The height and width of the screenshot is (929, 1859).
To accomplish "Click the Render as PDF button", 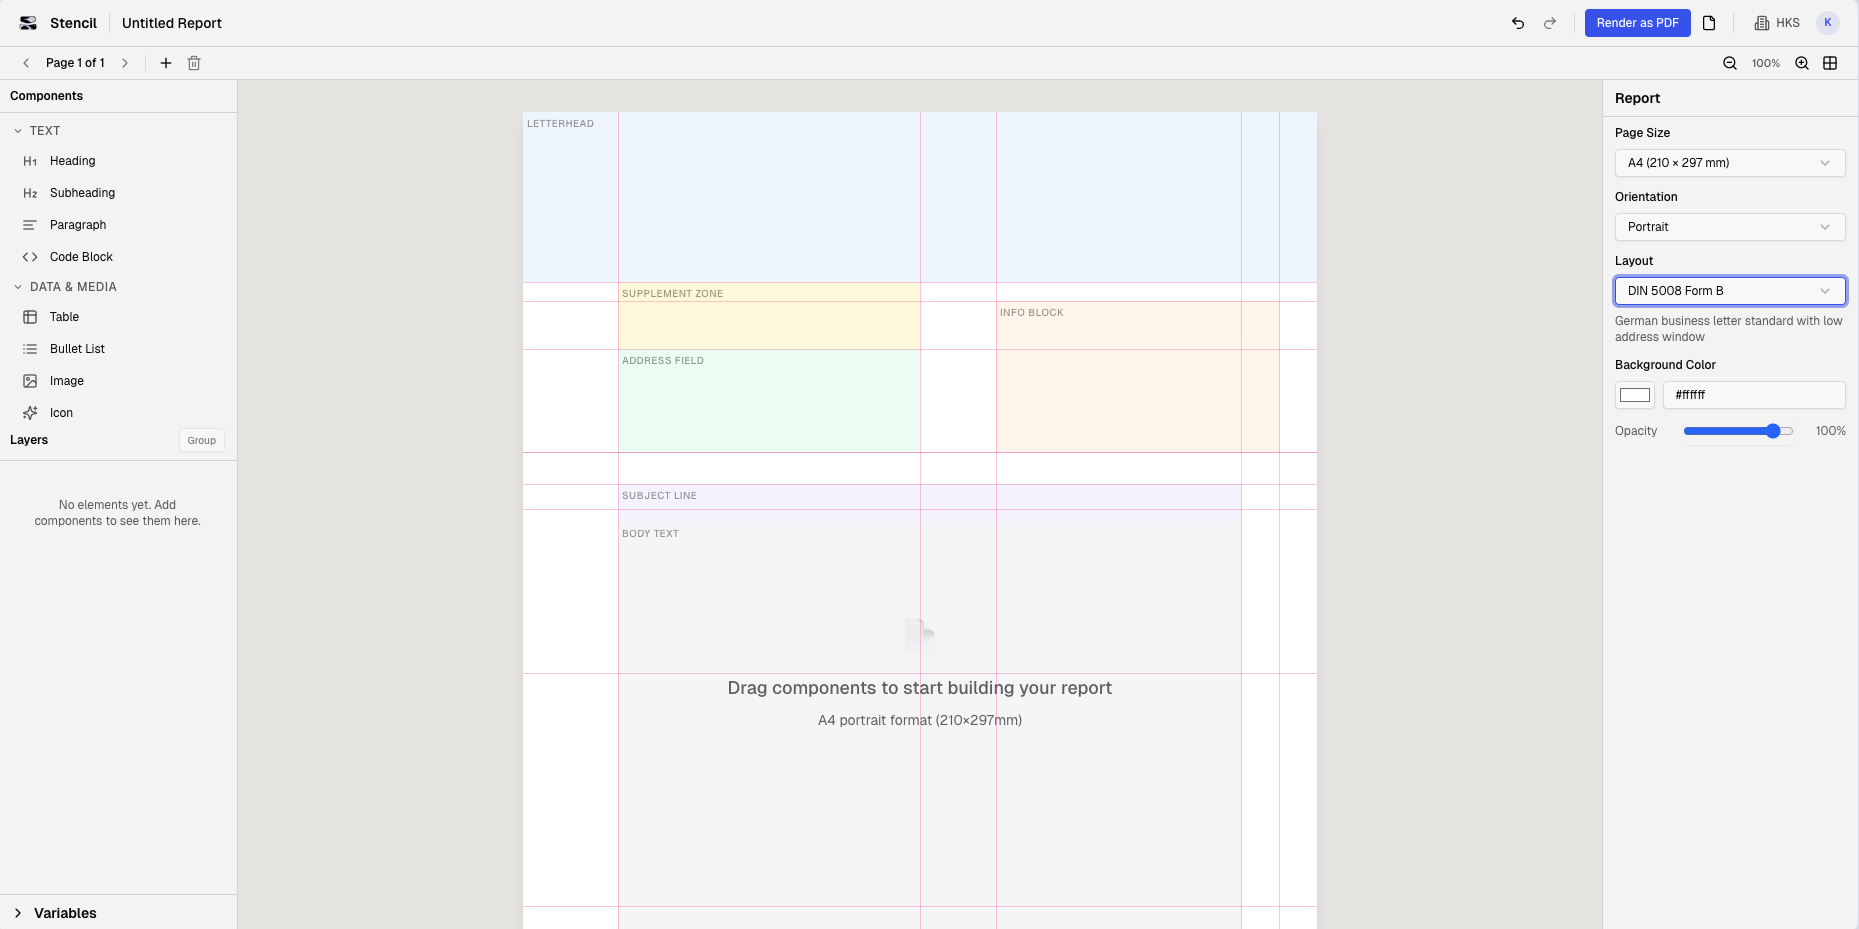I will point(1637,22).
